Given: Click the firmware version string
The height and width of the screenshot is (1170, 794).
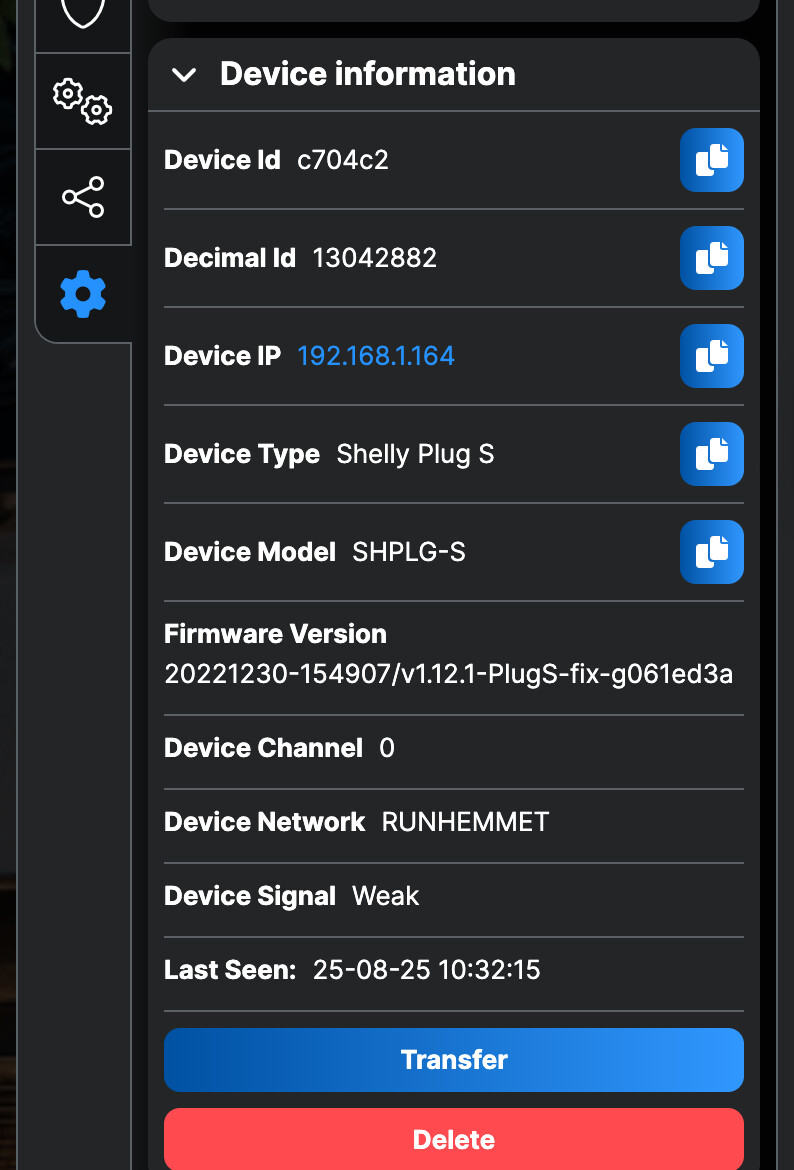Looking at the screenshot, I should pyautogui.click(x=448, y=675).
